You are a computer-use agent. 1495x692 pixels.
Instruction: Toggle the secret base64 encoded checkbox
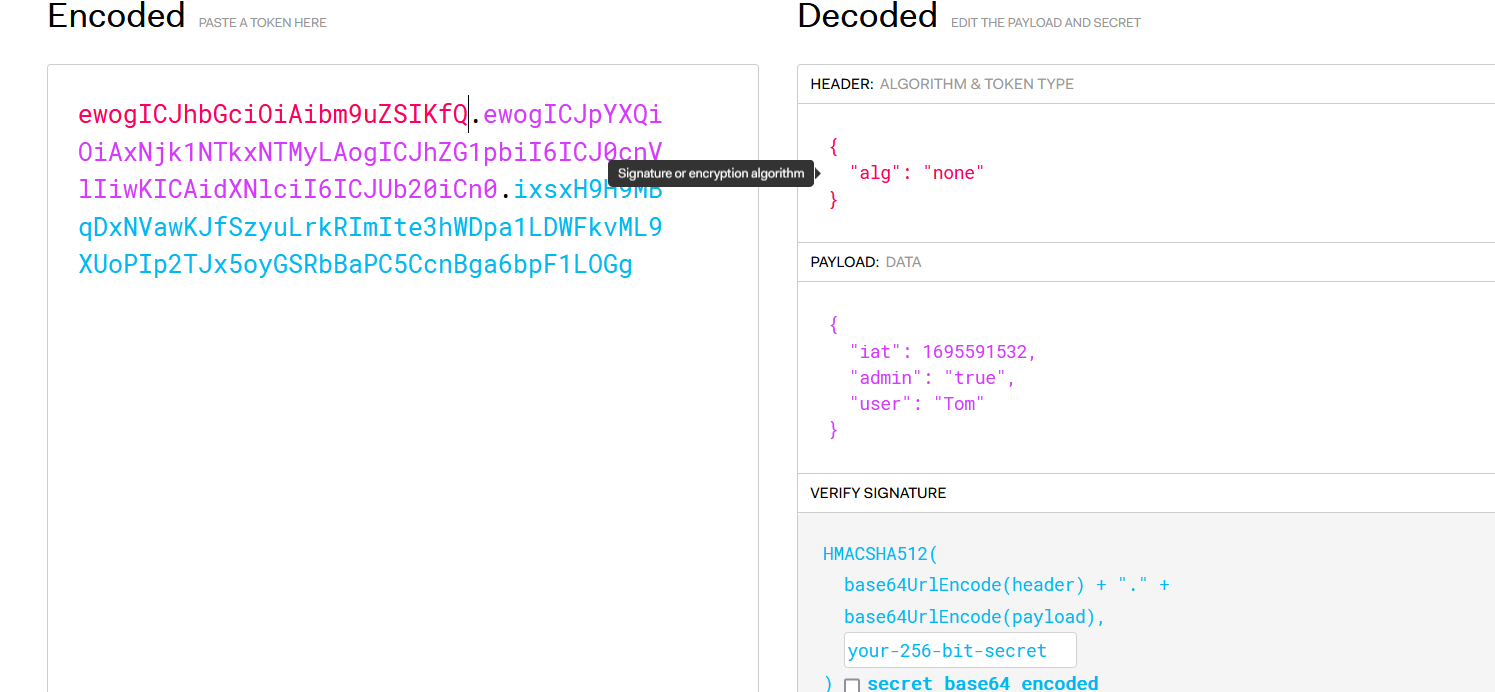852,686
